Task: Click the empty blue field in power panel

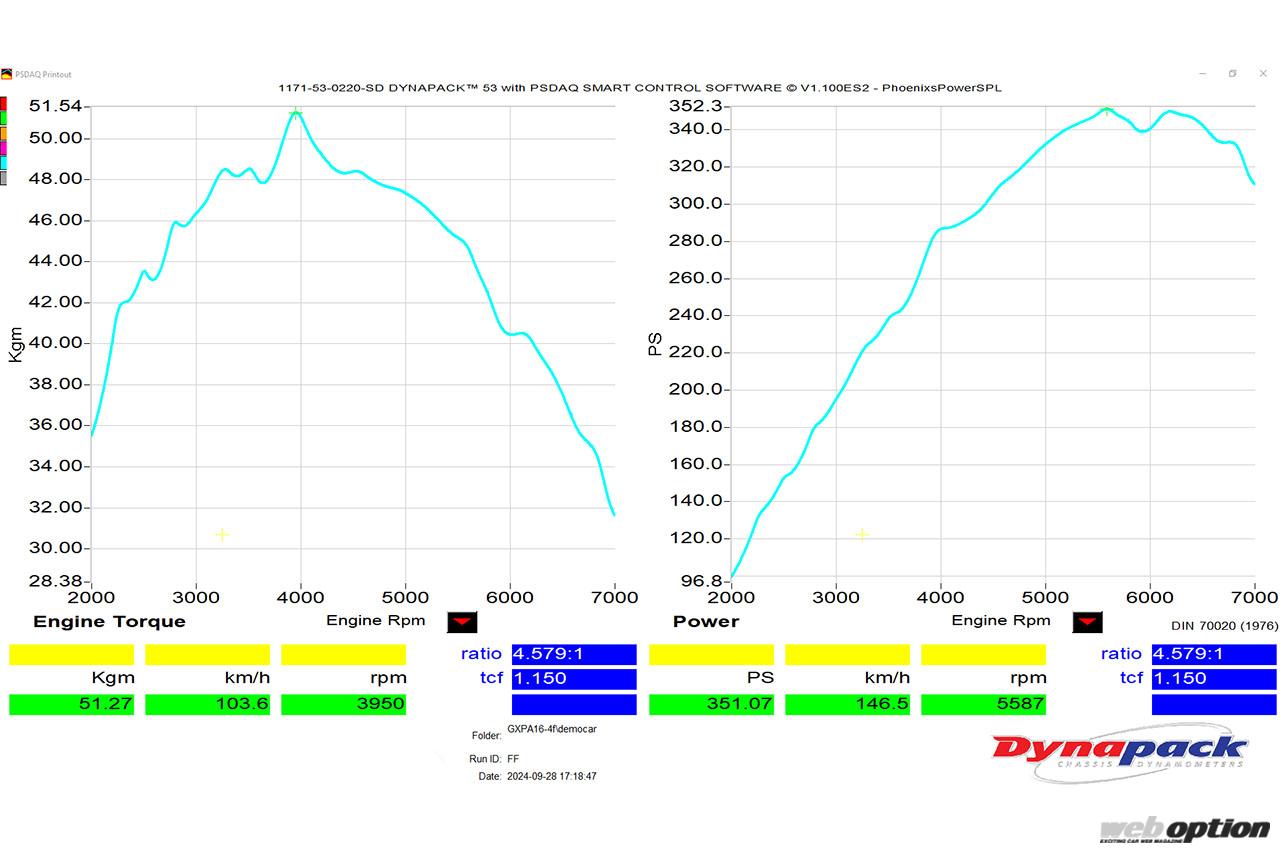Action: [1214, 704]
